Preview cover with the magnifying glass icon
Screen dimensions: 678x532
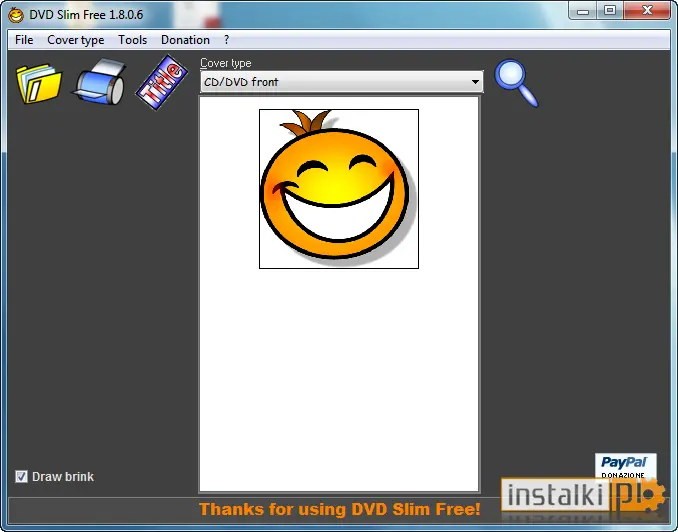516,83
